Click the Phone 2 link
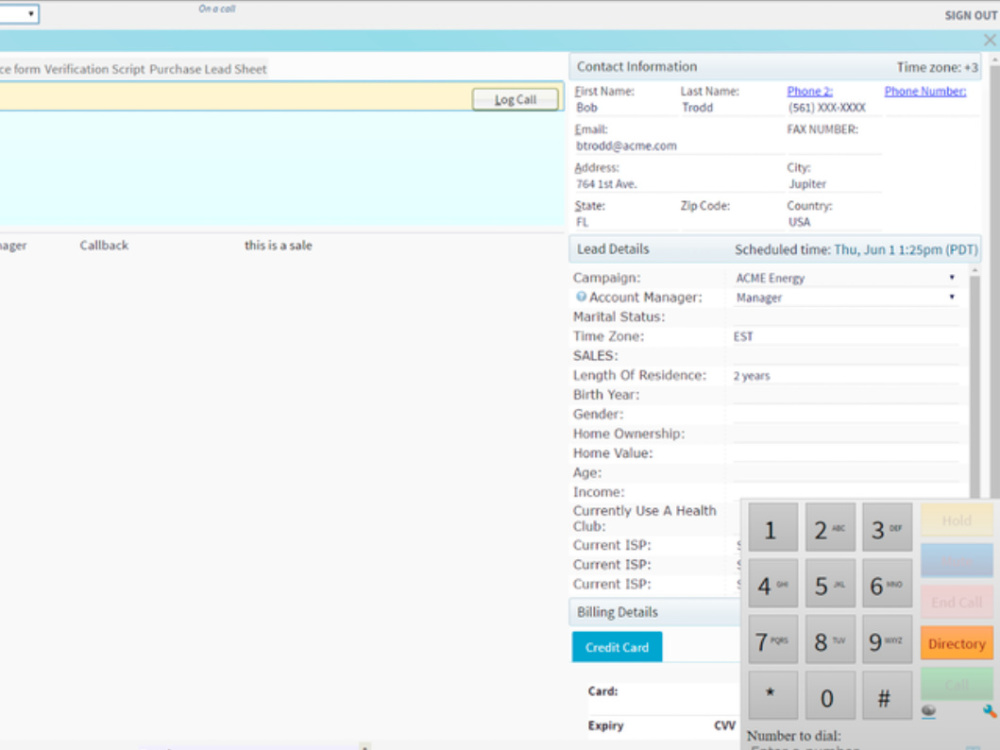This screenshot has height=750, width=1000. coord(809,91)
